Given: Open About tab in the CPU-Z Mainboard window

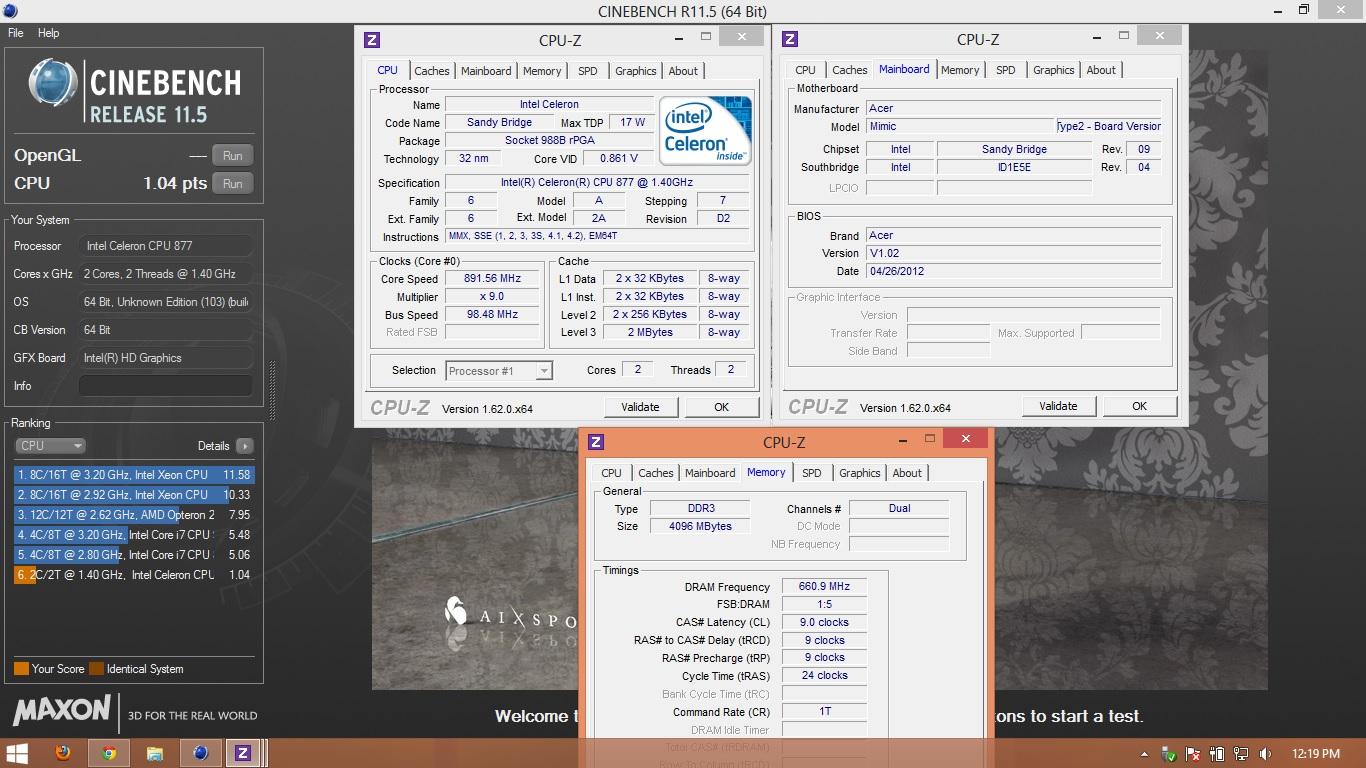Looking at the screenshot, I should pyautogui.click(x=1101, y=70).
